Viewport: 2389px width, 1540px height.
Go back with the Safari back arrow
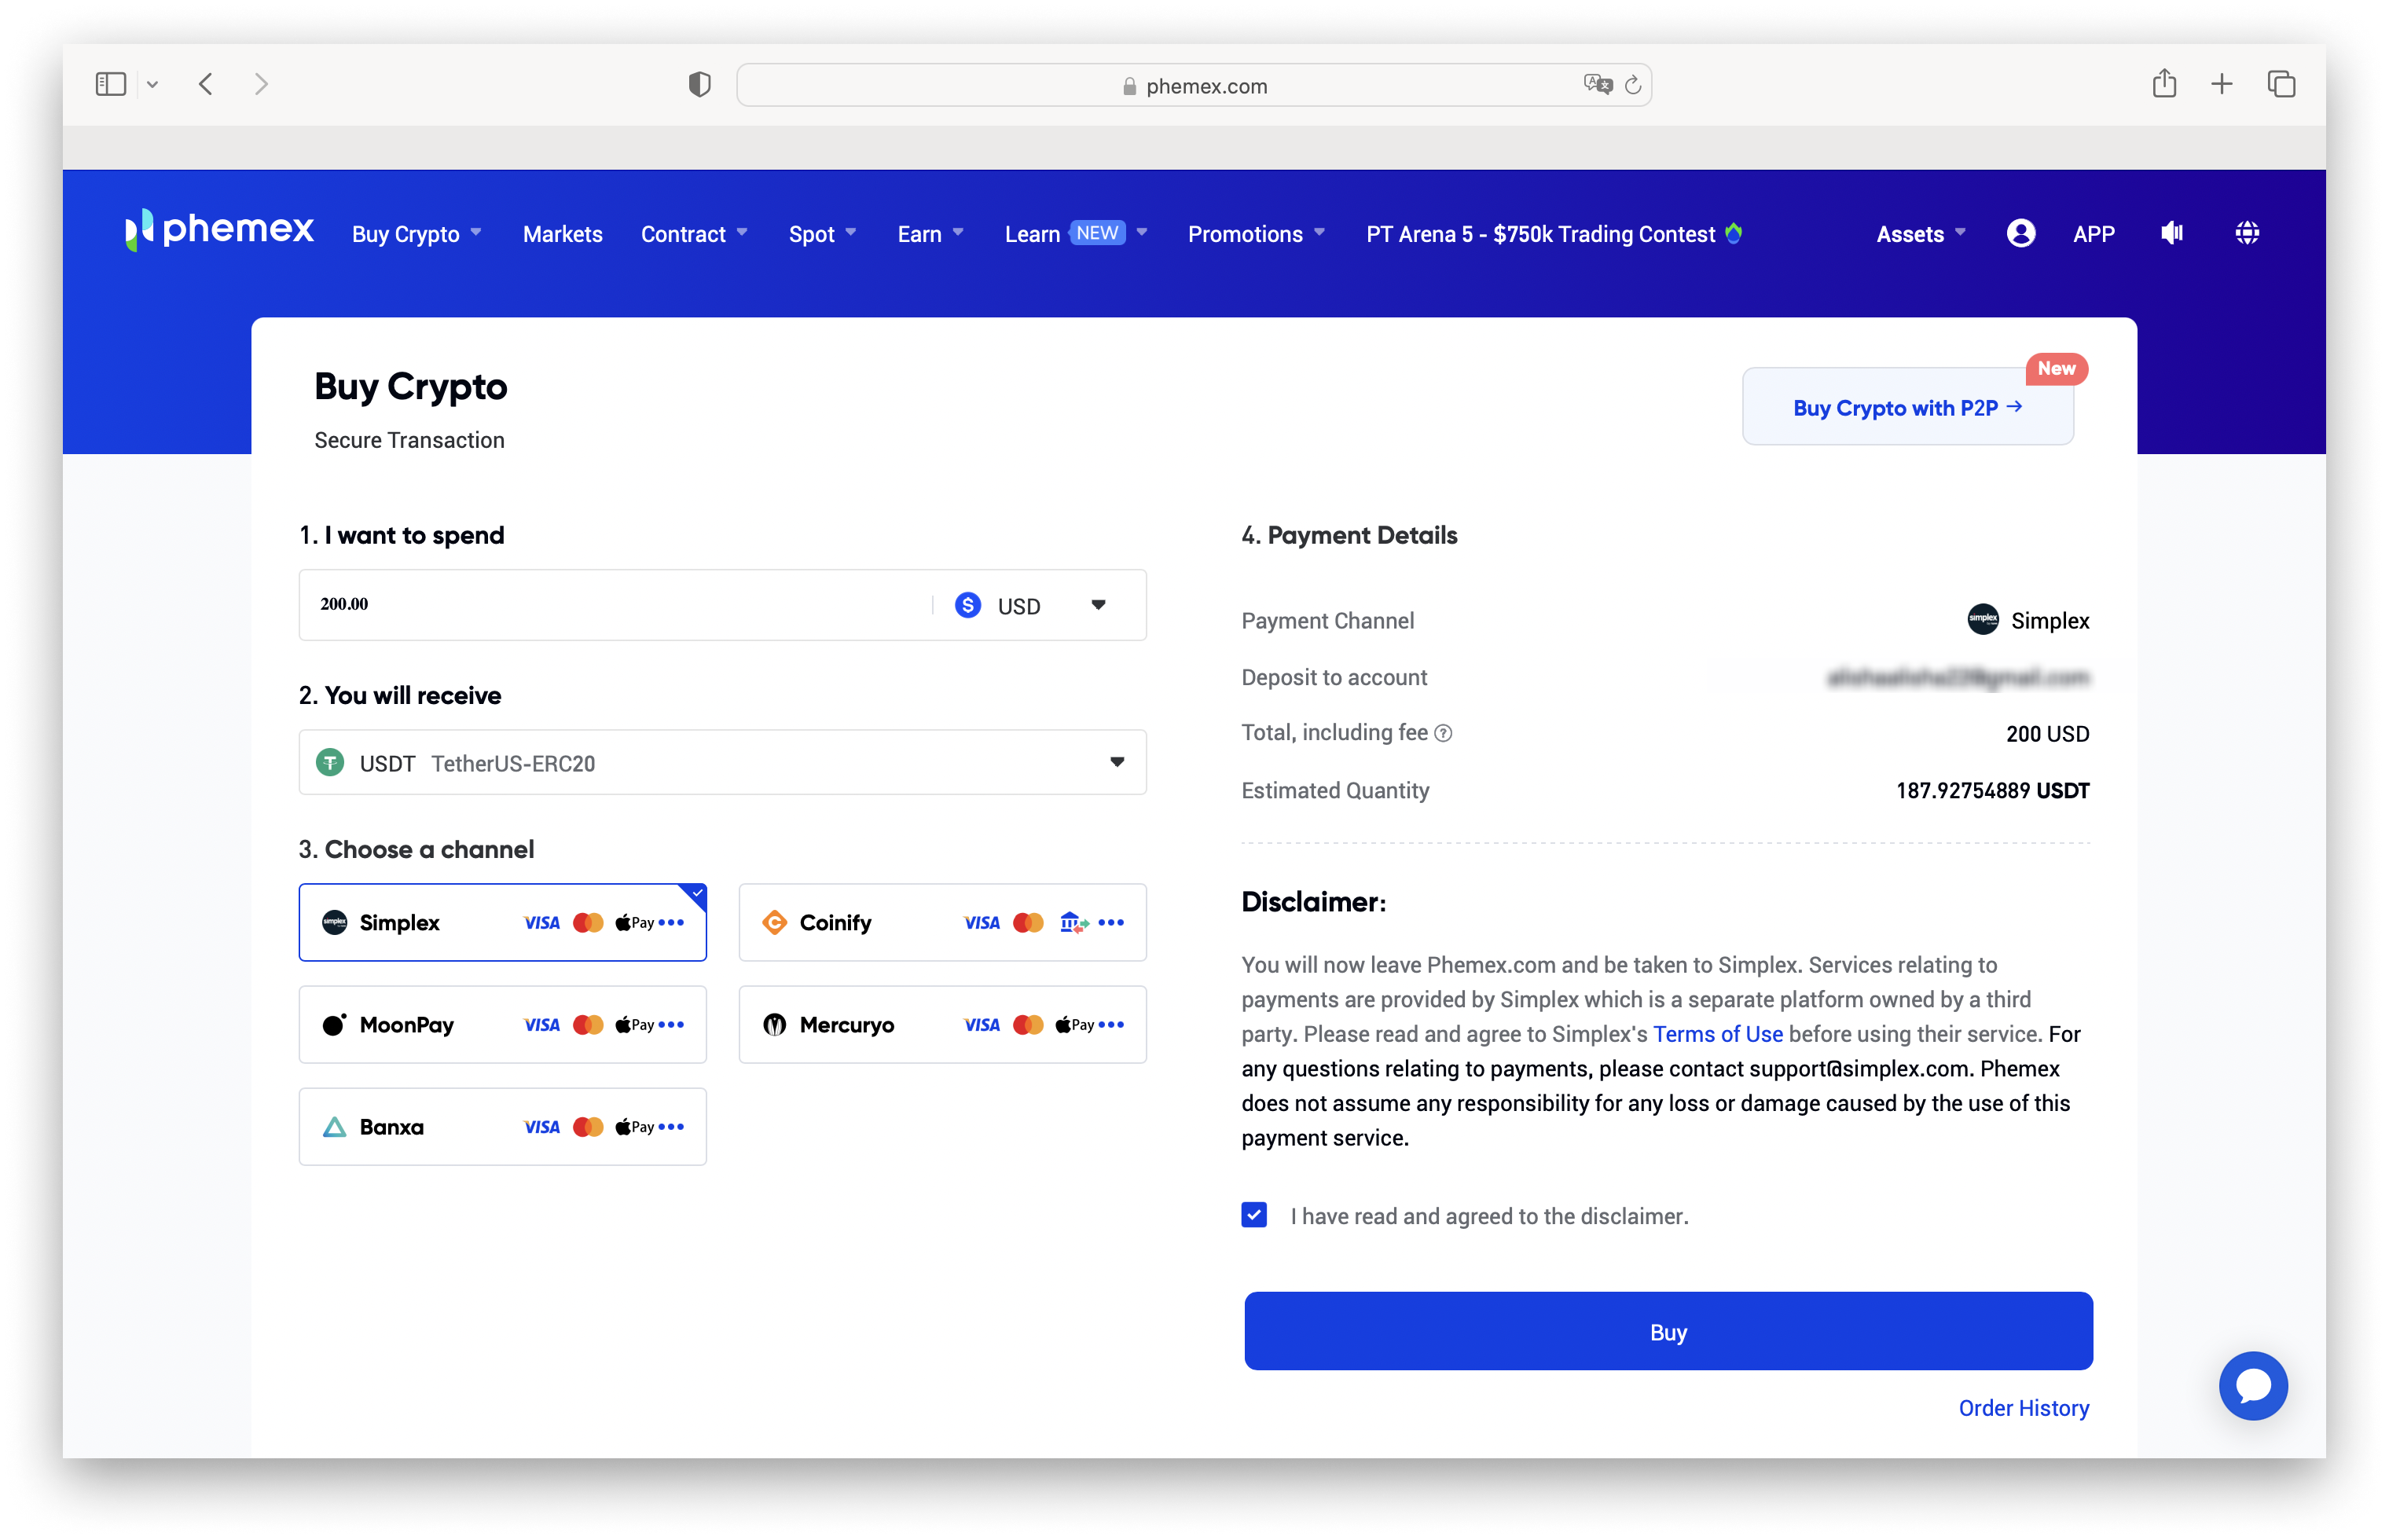click(206, 84)
